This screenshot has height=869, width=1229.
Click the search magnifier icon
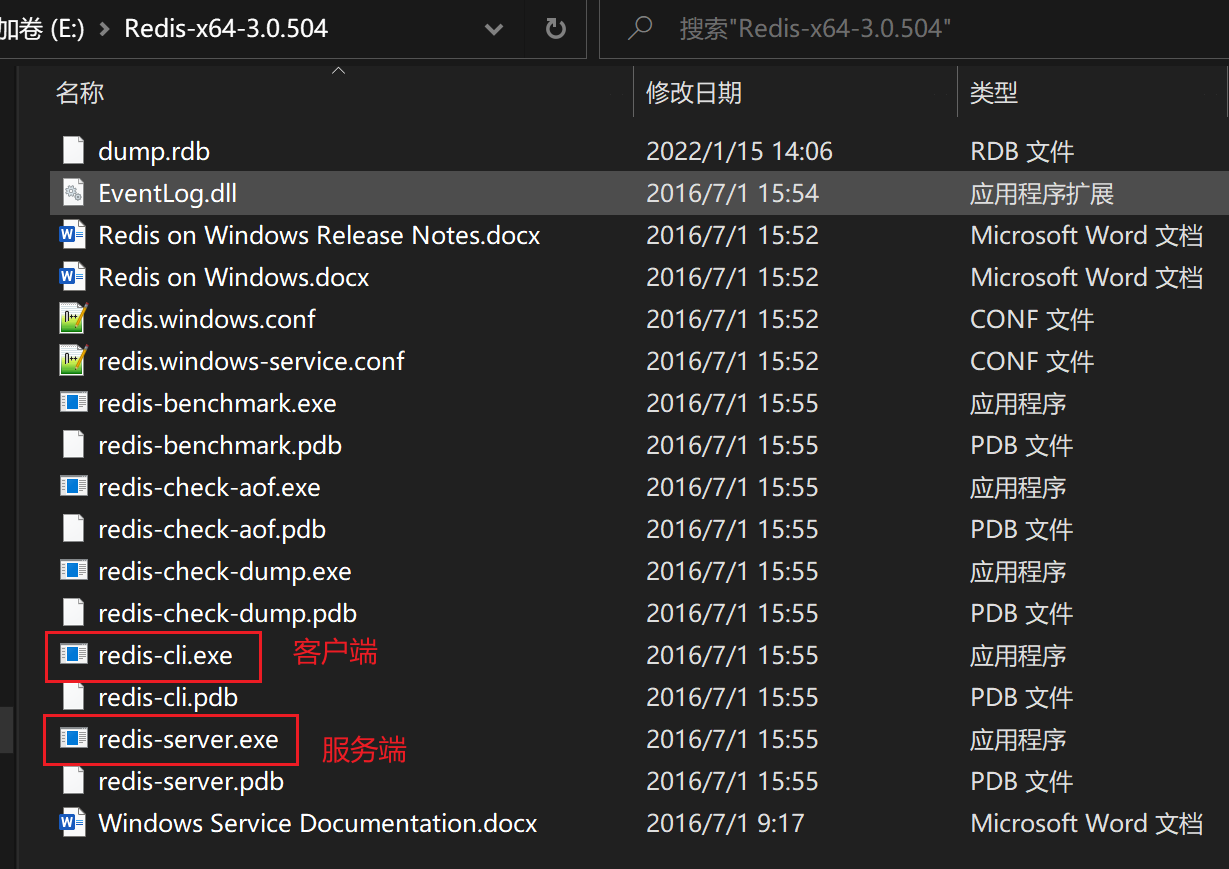tap(639, 29)
